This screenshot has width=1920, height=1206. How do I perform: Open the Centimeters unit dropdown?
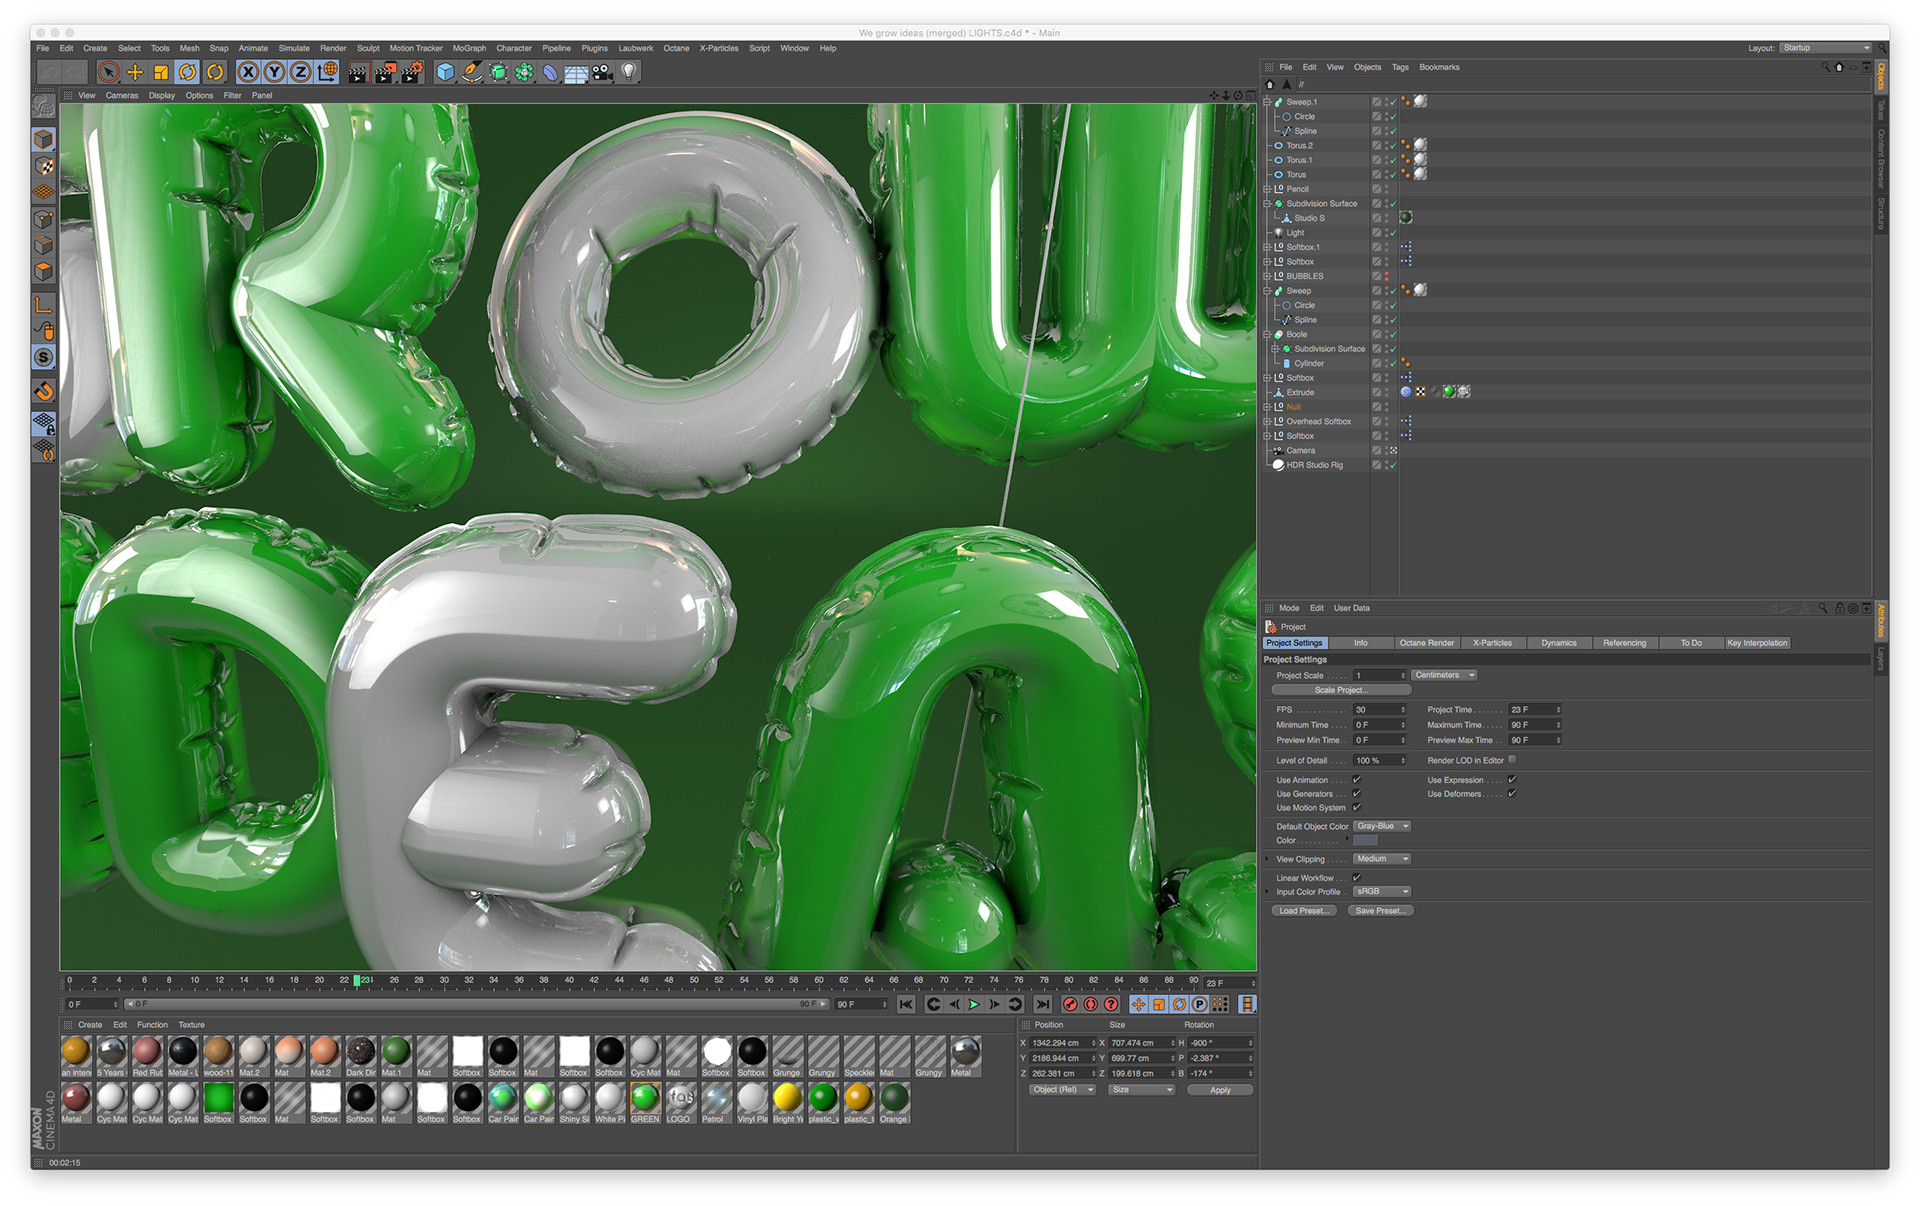coord(1444,675)
